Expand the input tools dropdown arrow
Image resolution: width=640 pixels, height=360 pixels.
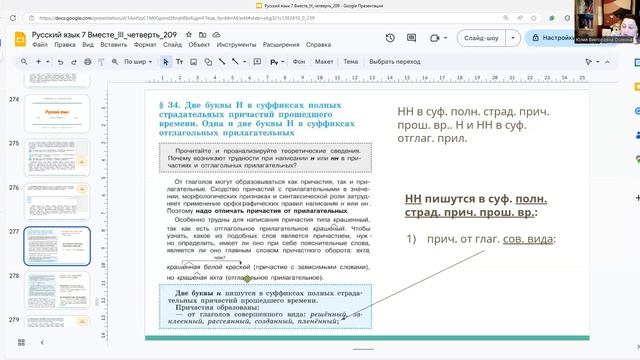point(282,62)
